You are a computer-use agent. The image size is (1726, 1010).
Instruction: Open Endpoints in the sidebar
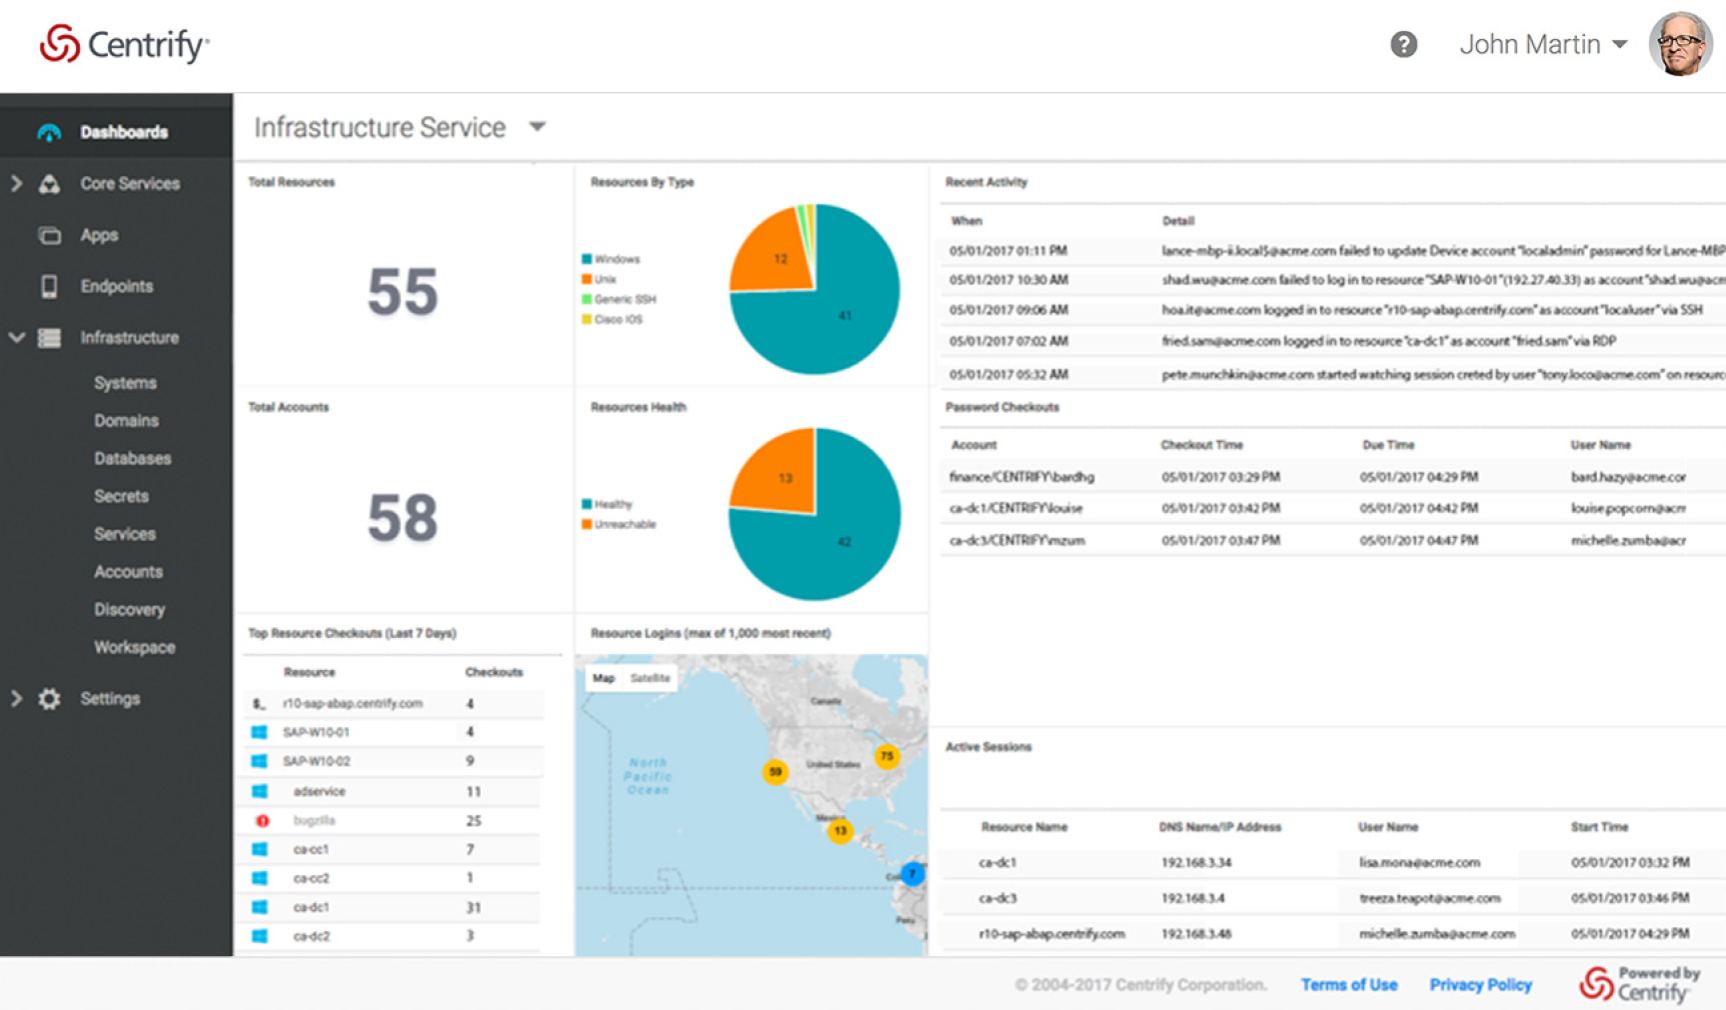pos(117,287)
